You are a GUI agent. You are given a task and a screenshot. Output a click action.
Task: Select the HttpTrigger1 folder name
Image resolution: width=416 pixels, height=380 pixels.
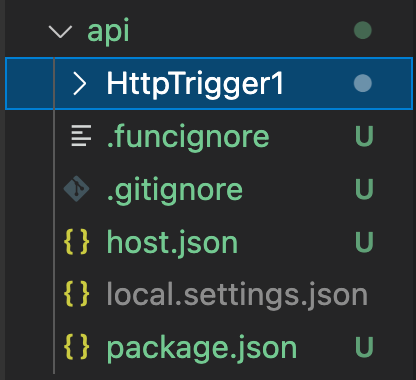point(195,84)
